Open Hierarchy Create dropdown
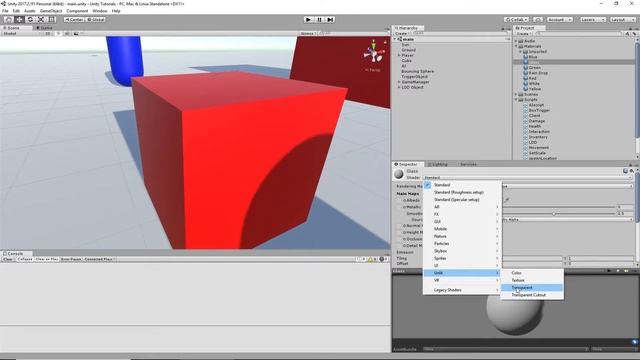The height and width of the screenshot is (360, 640). pyautogui.click(x=402, y=33)
